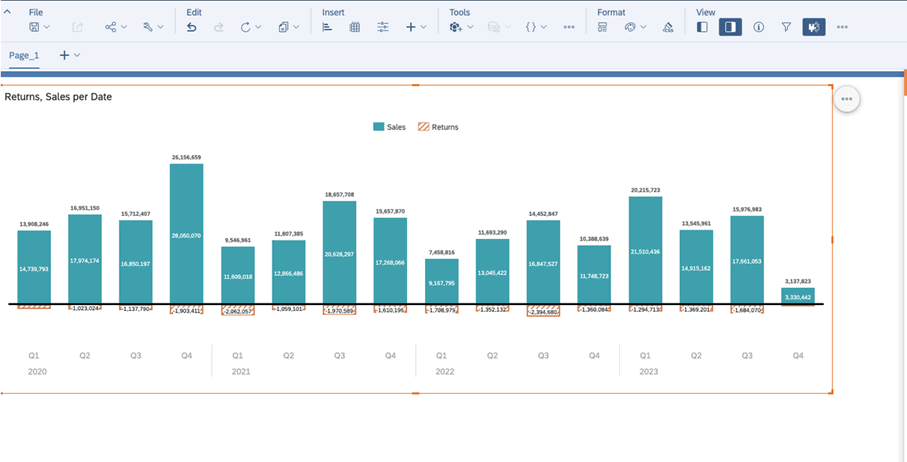The width and height of the screenshot is (907, 462).
Task: Open the add page plus dropdown
Action: [x=70, y=55]
